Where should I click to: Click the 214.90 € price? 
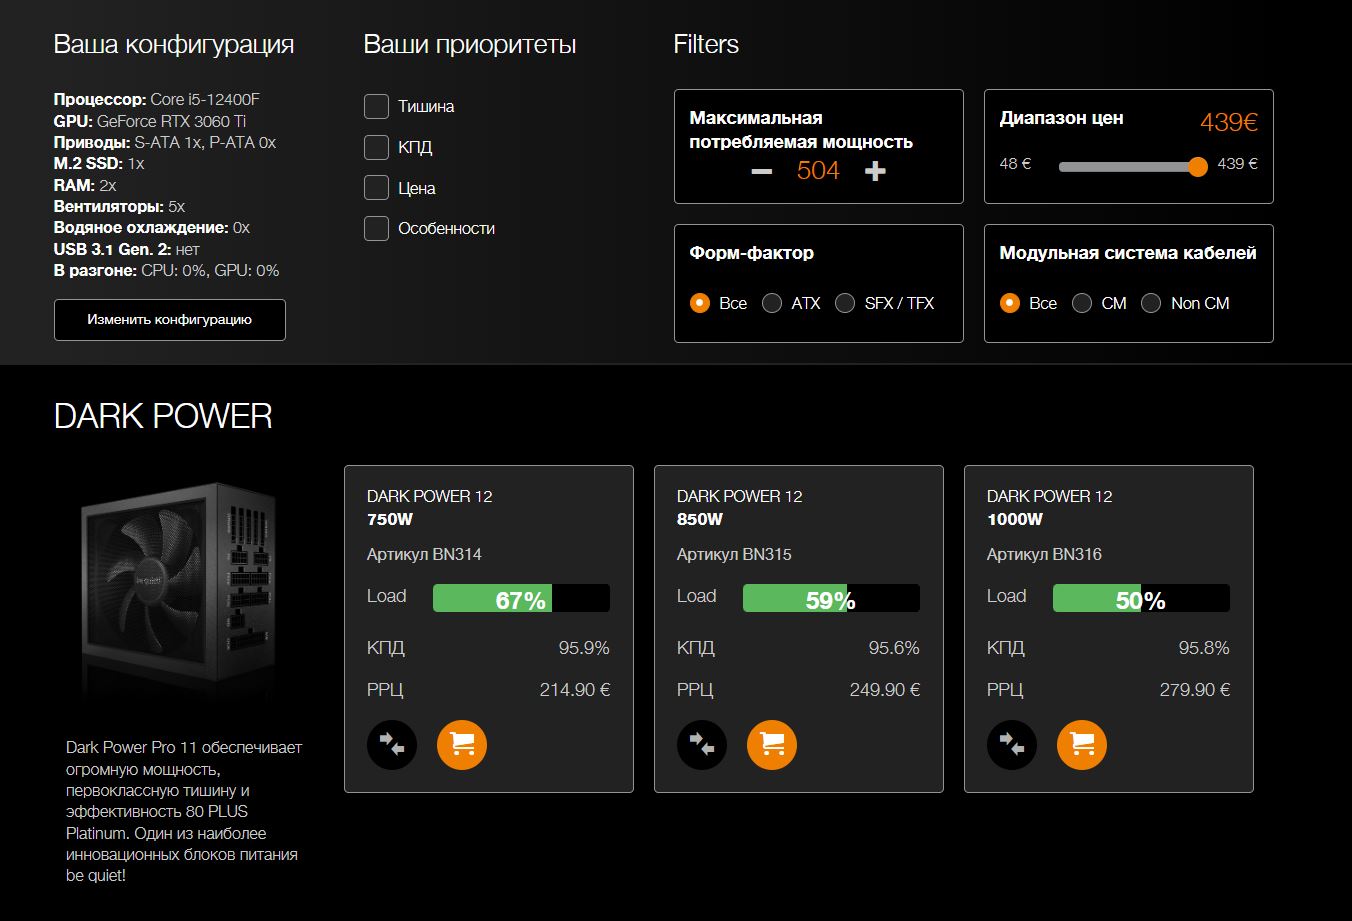click(575, 690)
